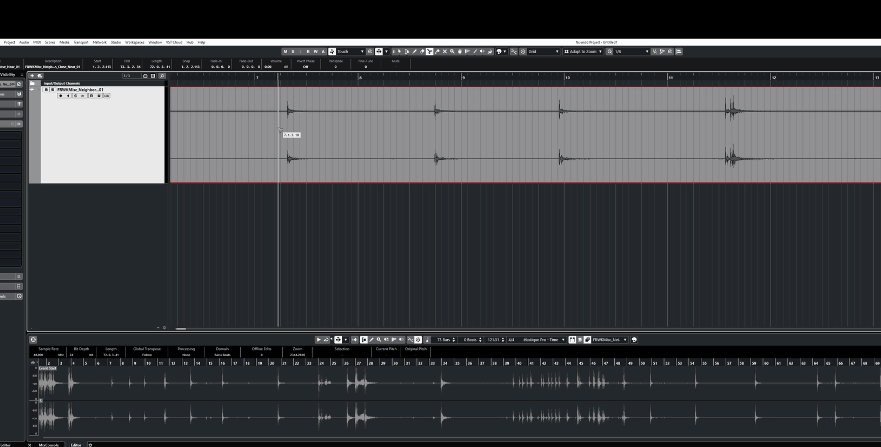Mute the FBWKMise_Neigh track
Image resolution: width=881 pixels, height=447 pixels.
(x=47, y=90)
